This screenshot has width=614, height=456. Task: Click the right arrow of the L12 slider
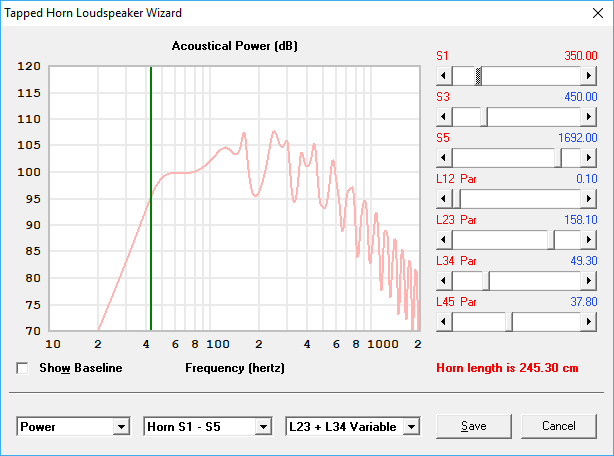[589, 199]
